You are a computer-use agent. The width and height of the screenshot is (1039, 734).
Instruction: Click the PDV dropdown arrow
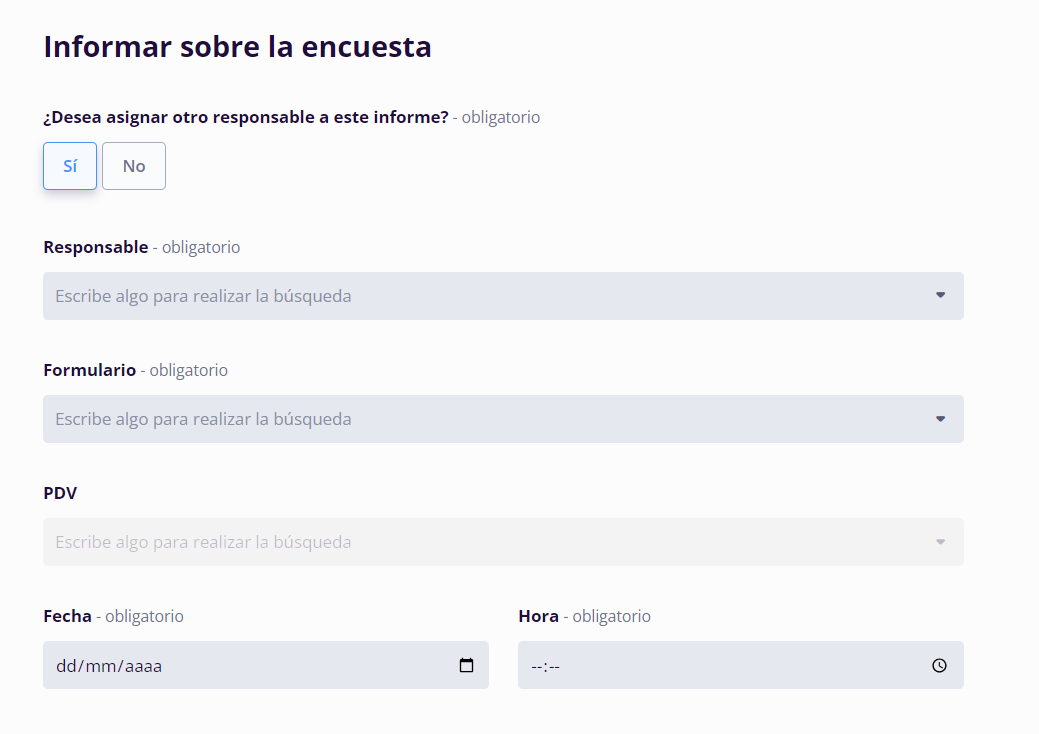pos(940,542)
